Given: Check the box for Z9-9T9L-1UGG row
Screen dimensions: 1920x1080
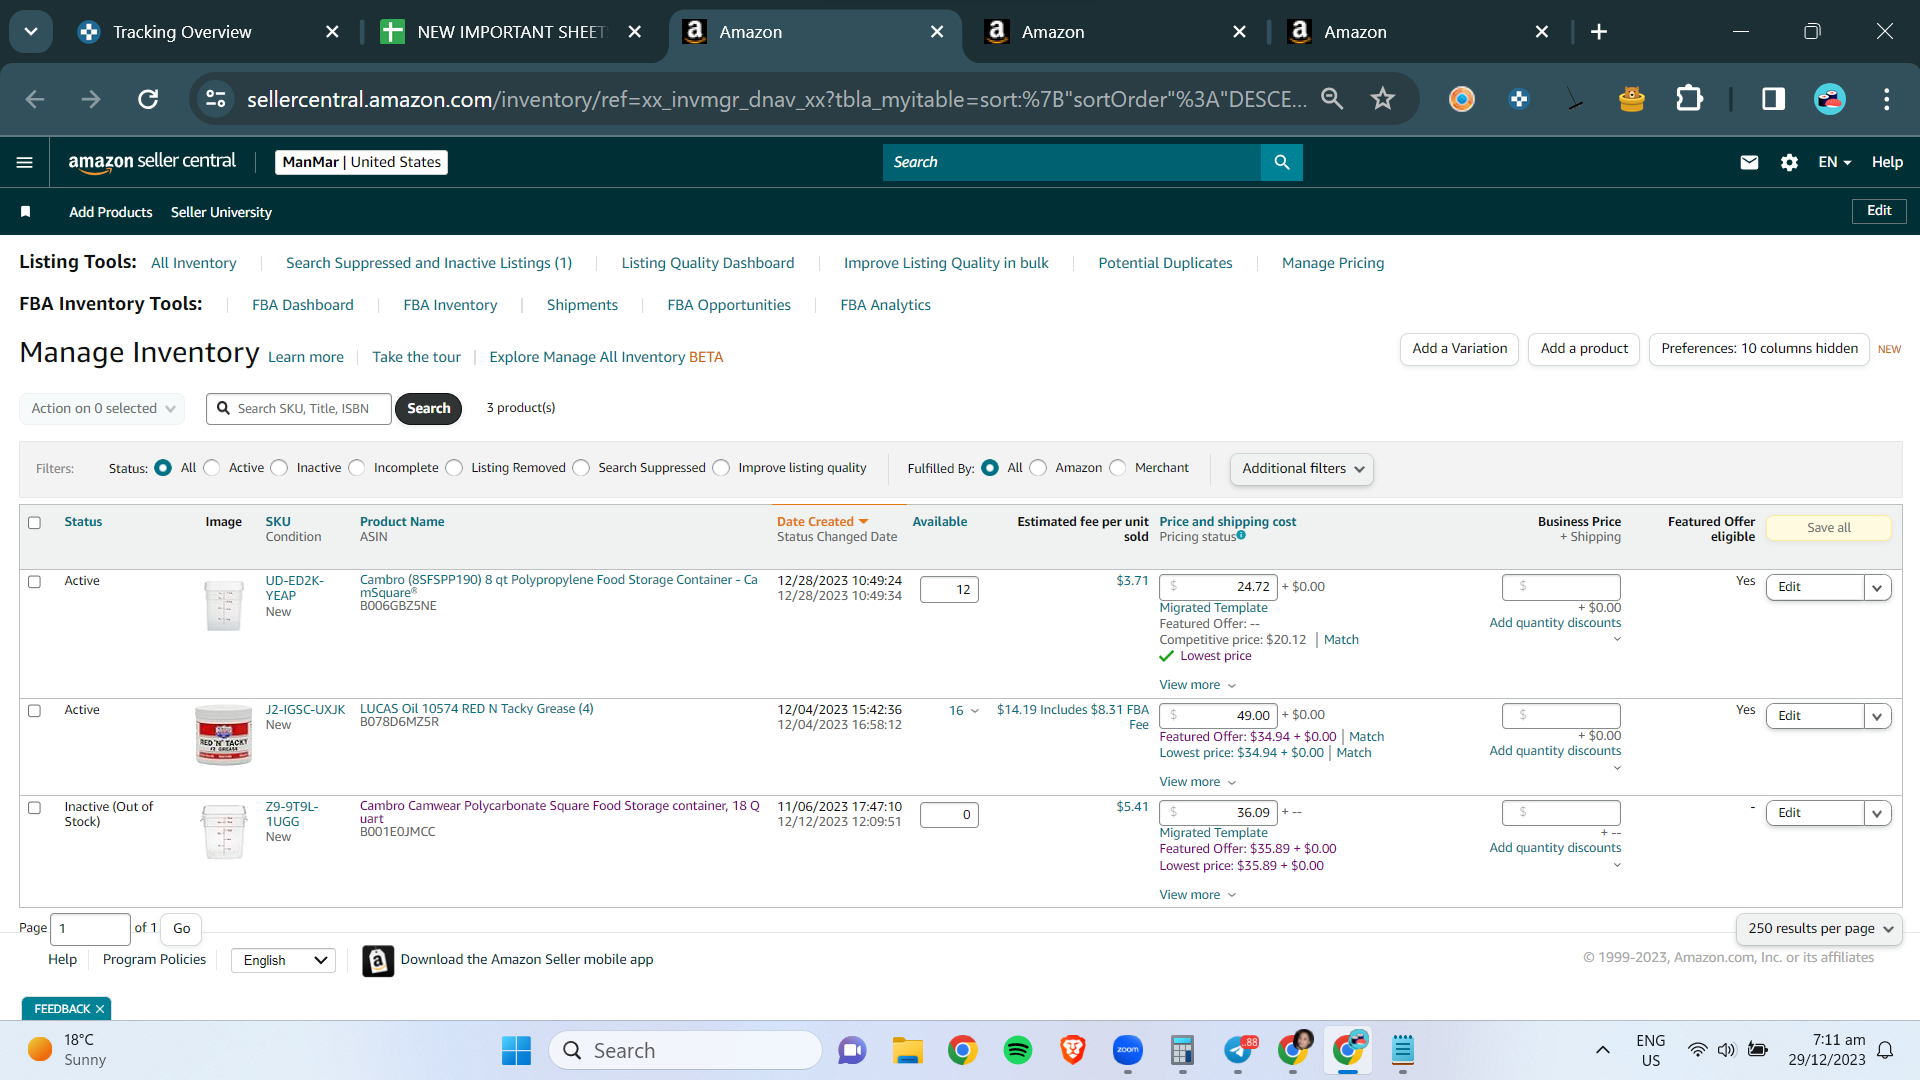Looking at the screenshot, I should point(35,807).
